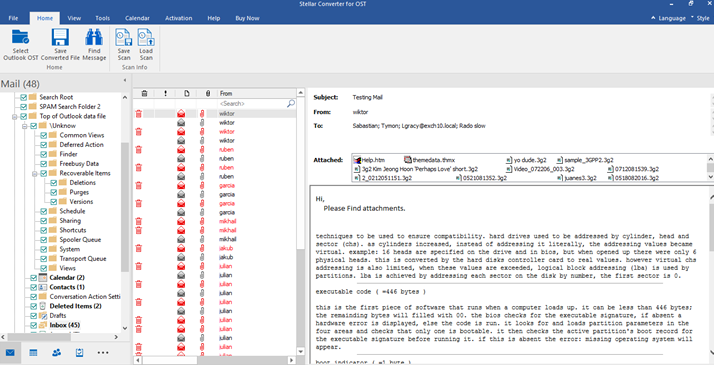Screen dimensions: 714x365
Task: Collapse the Recoverable Items node
Action: (x=35, y=173)
